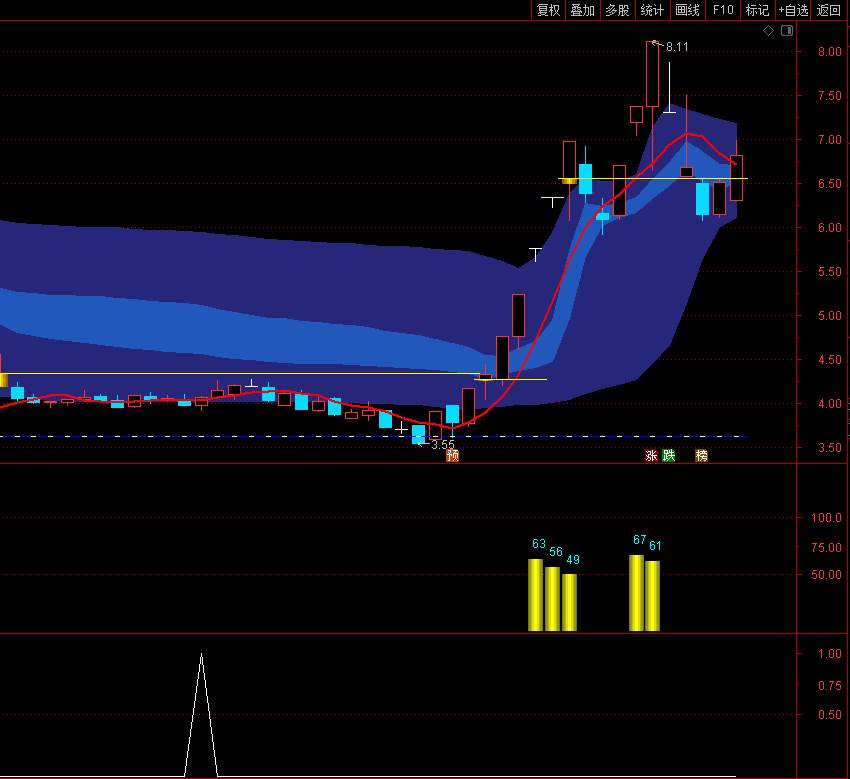The image size is (850, 779).
Task: Click the 8.00 price axis label
Action: (x=829, y=52)
